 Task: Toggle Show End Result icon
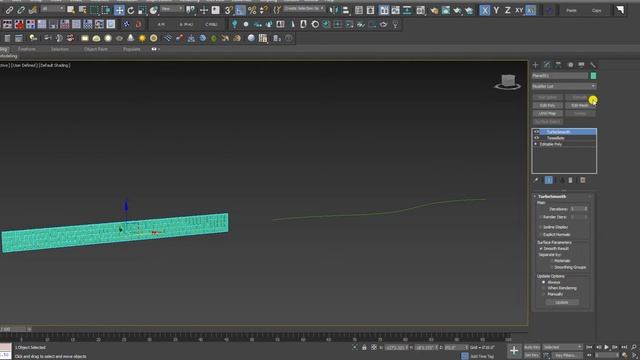[549, 180]
